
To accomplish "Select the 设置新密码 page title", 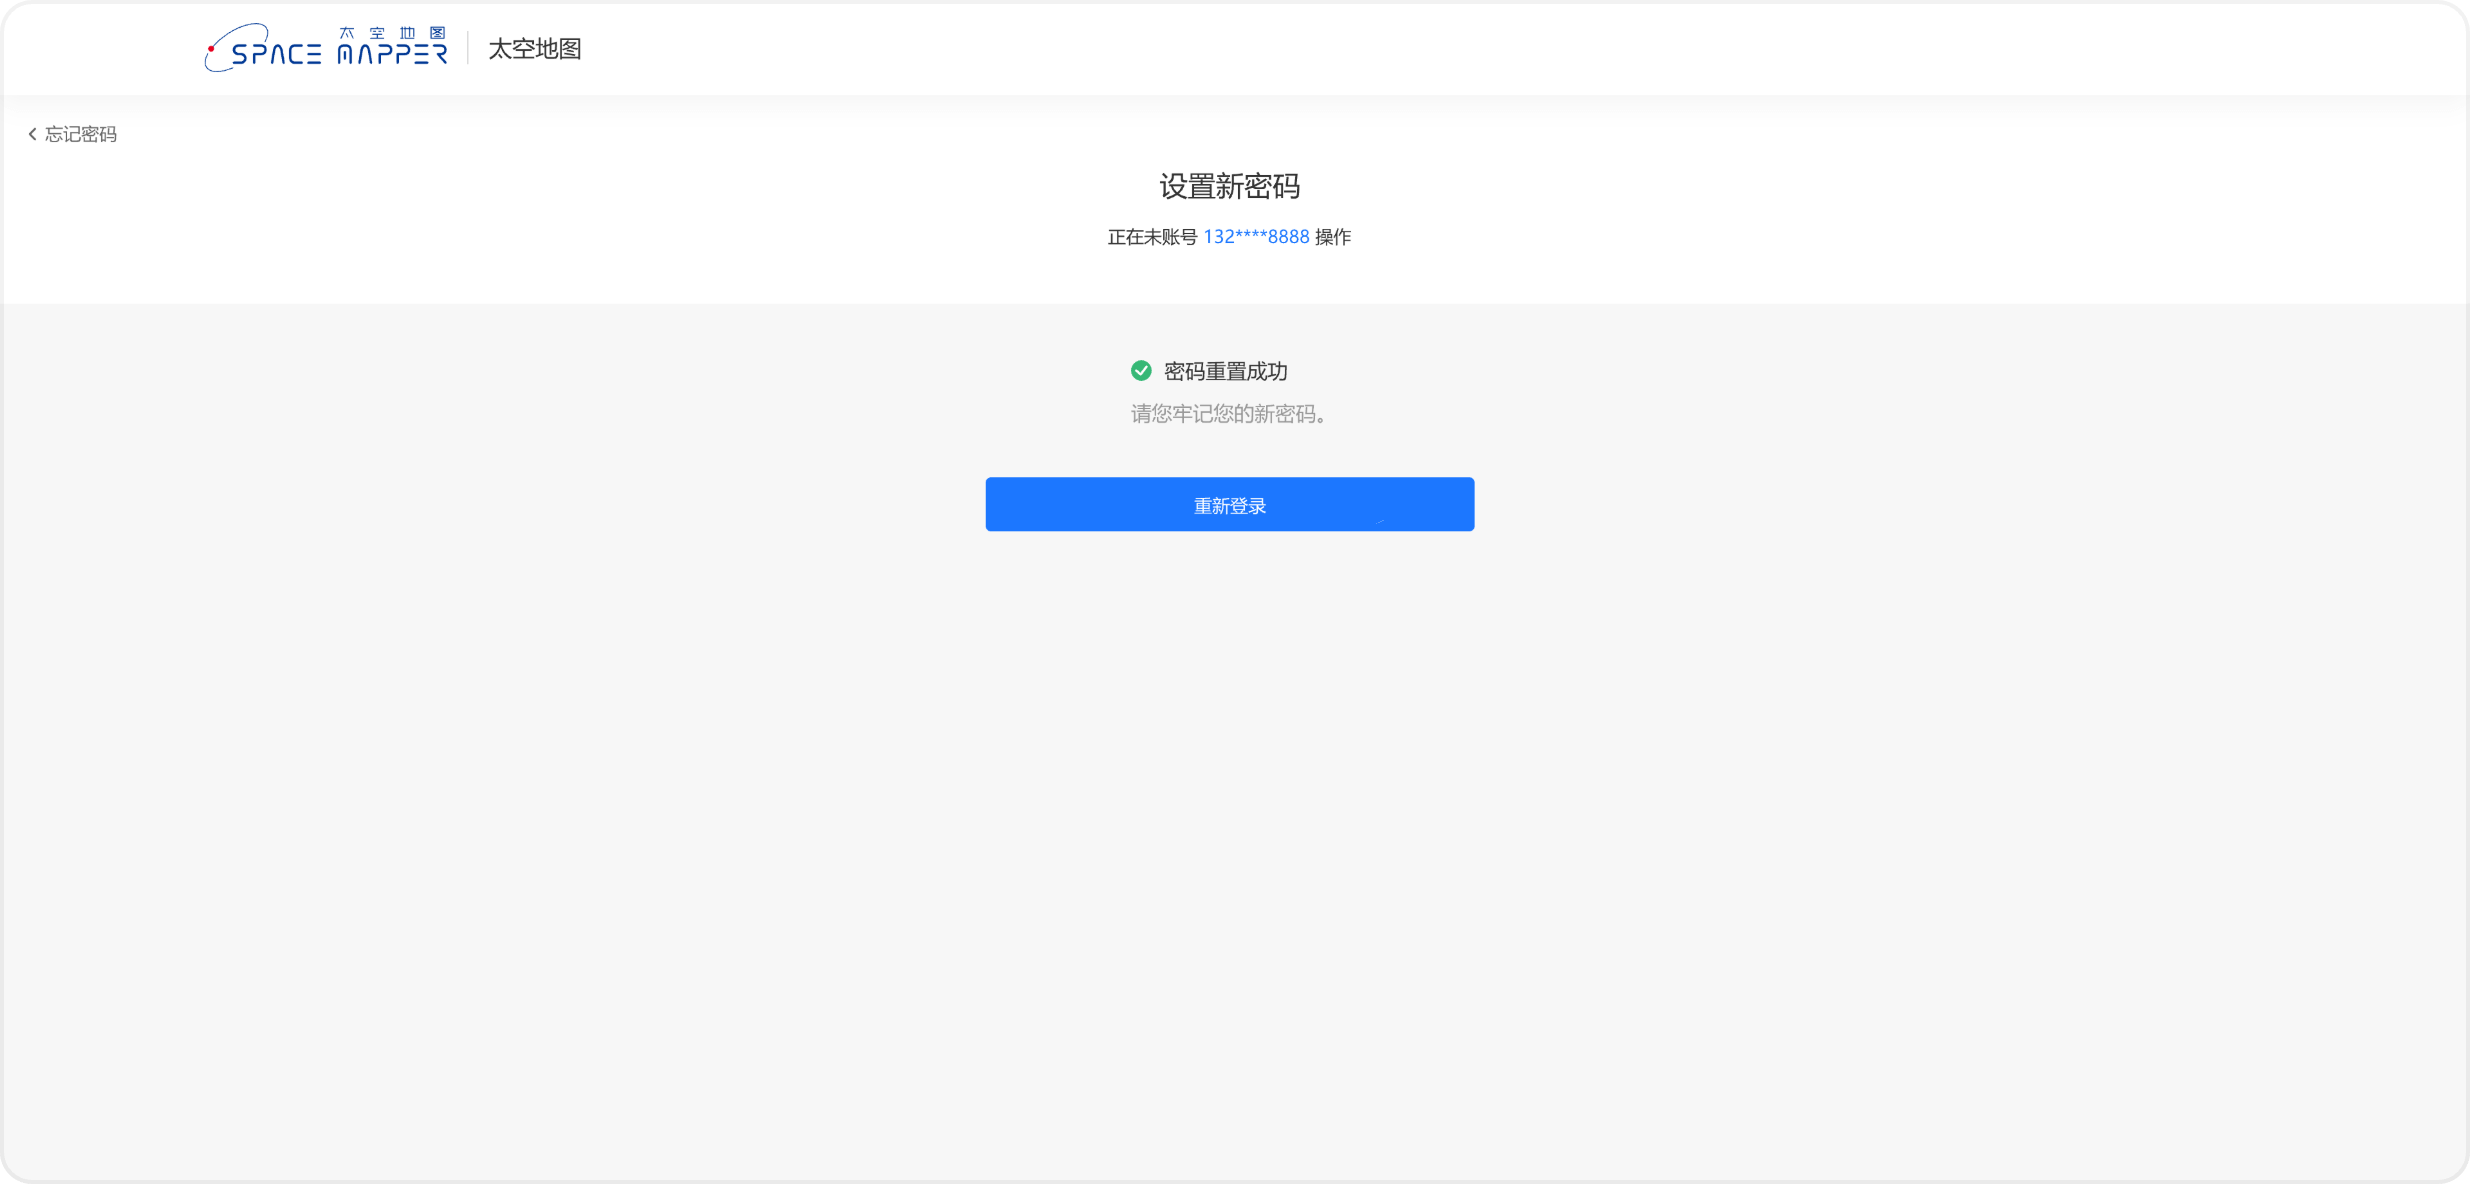I will [x=1229, y=187].
